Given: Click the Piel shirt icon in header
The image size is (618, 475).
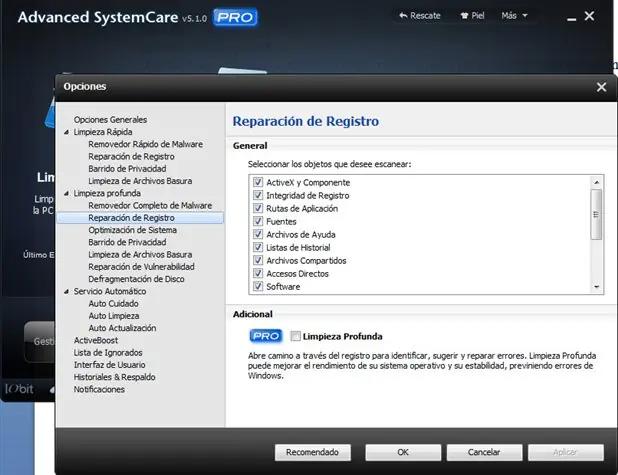Looking at the screenshot, I should (x=464, y=16).
